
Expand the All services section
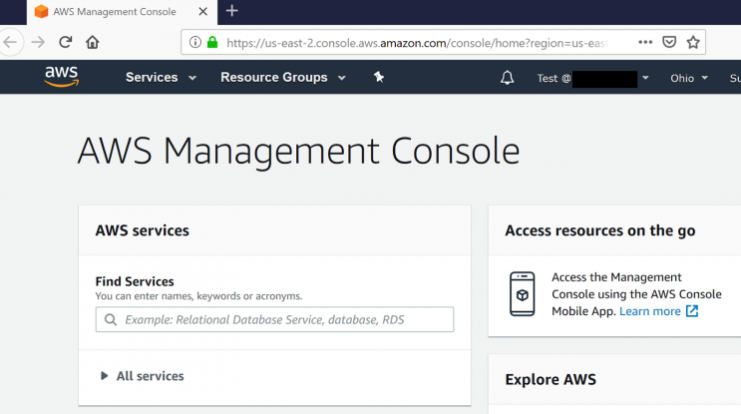coord(142,376)
